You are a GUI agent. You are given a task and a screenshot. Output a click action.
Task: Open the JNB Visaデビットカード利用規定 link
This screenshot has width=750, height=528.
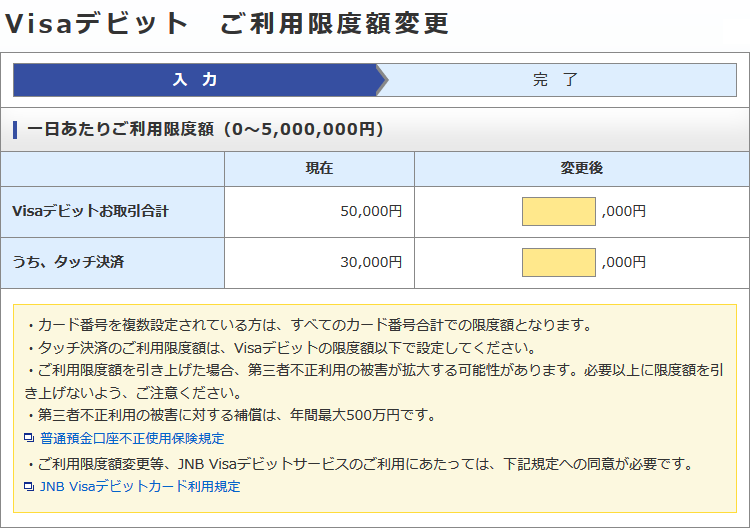click(139, 486)
